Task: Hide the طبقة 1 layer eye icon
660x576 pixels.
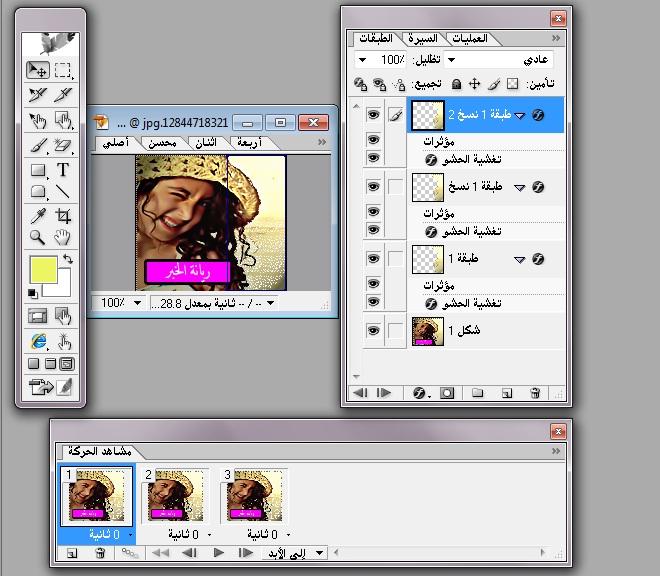Action: pos(373,259)
